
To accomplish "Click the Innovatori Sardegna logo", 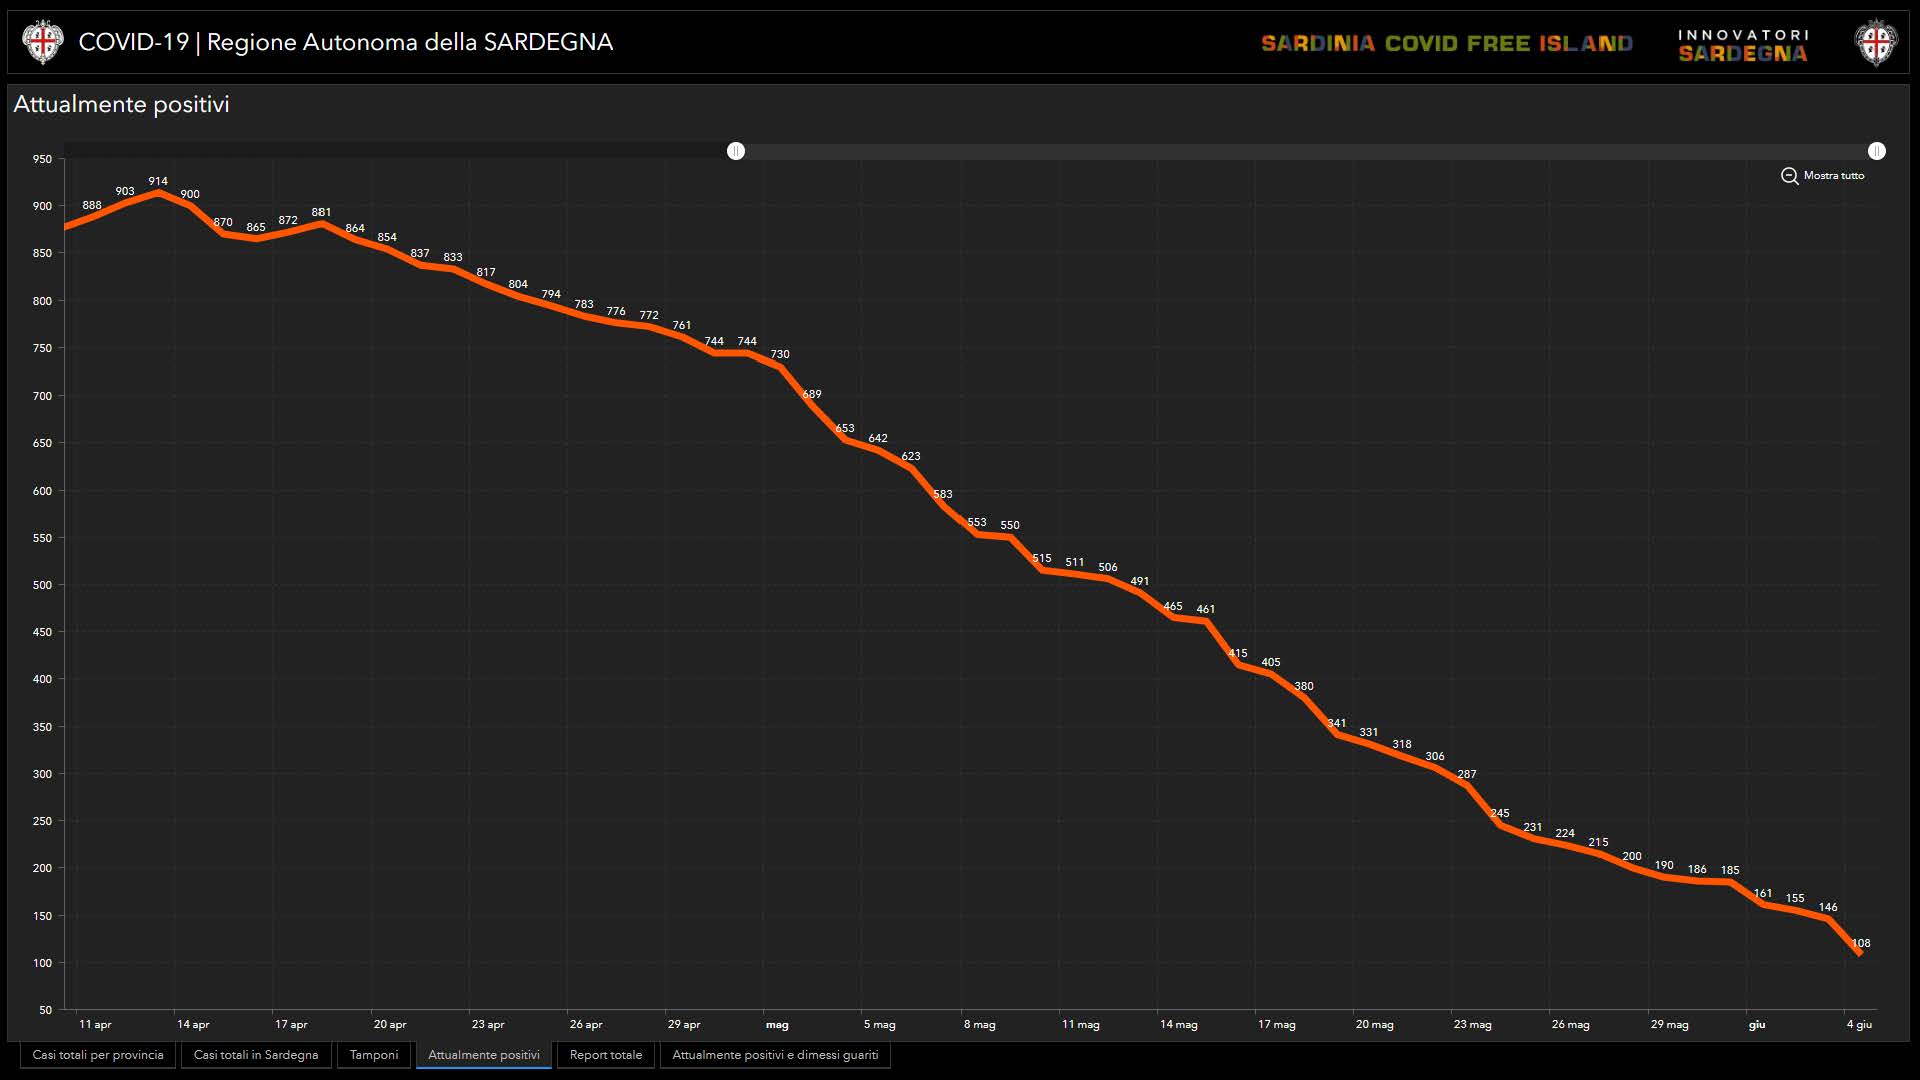I will click(1743, 45).
